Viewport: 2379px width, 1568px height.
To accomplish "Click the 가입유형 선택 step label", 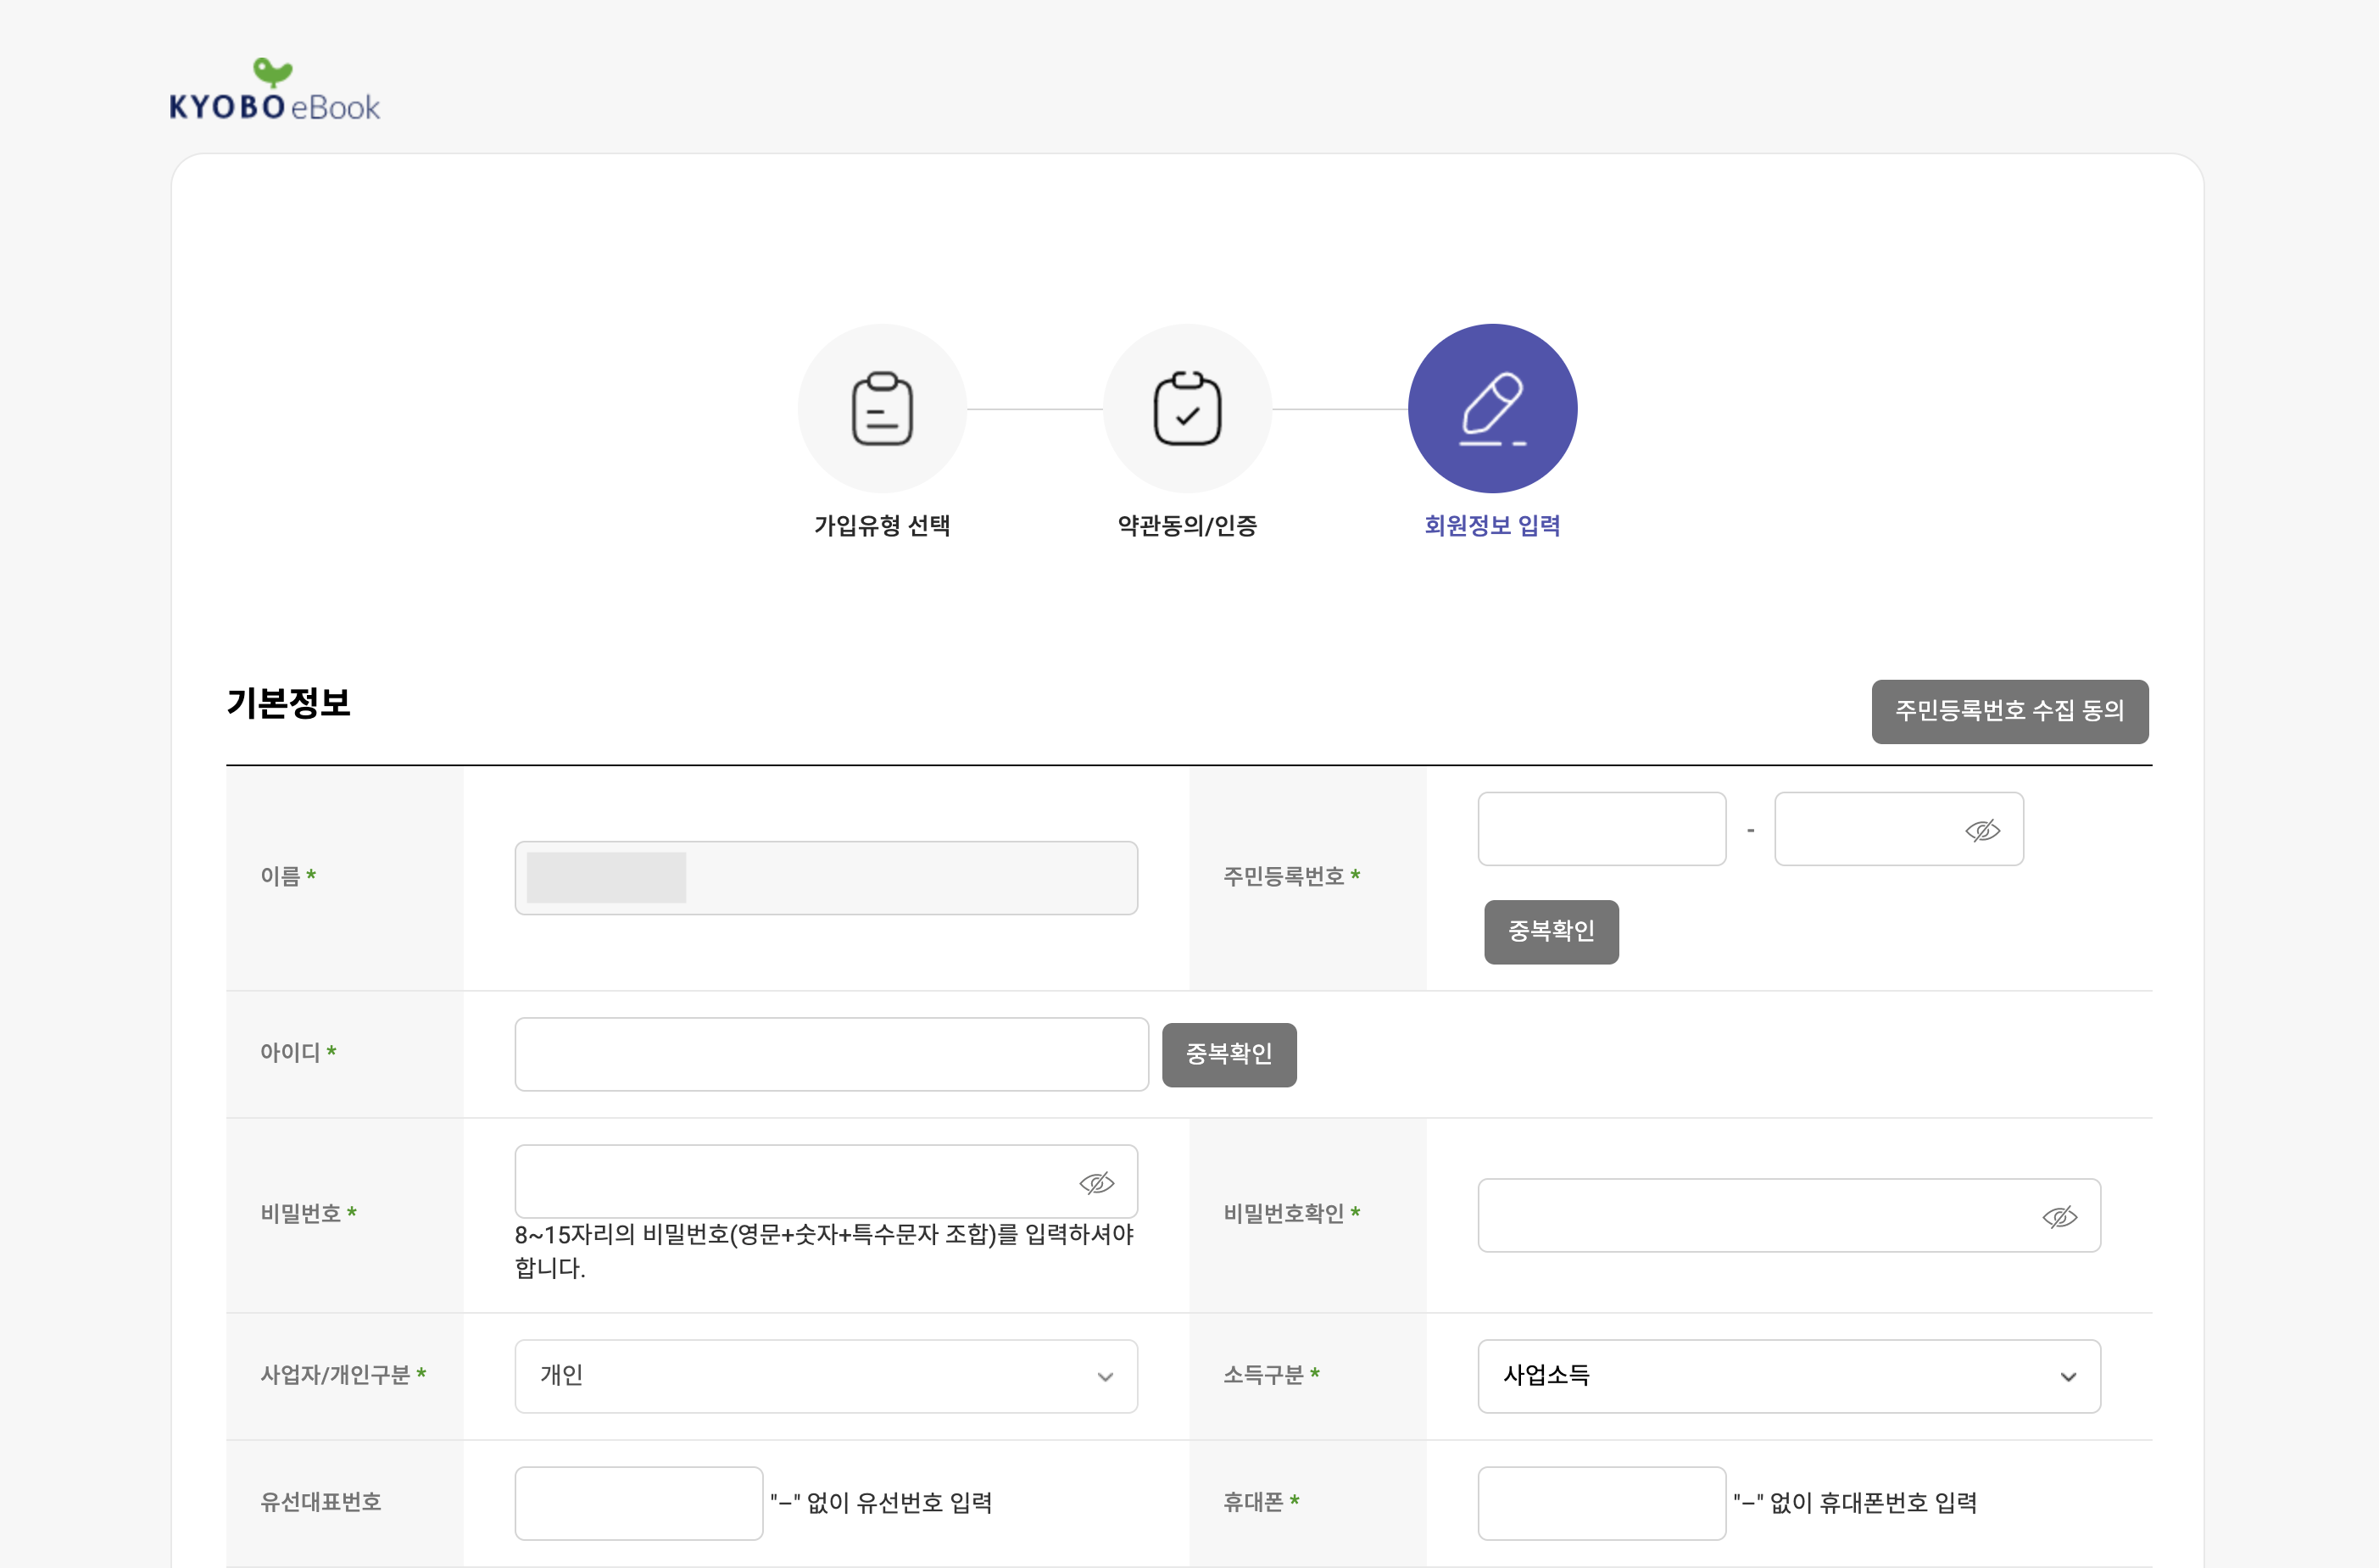I will [x=882, y=526].
